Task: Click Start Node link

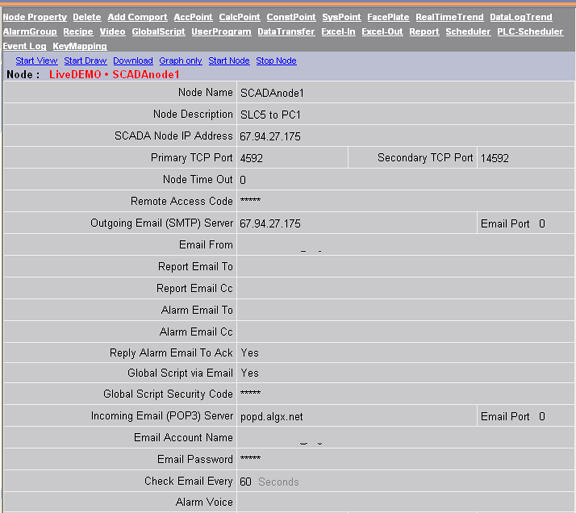Action: pos(229,61)
